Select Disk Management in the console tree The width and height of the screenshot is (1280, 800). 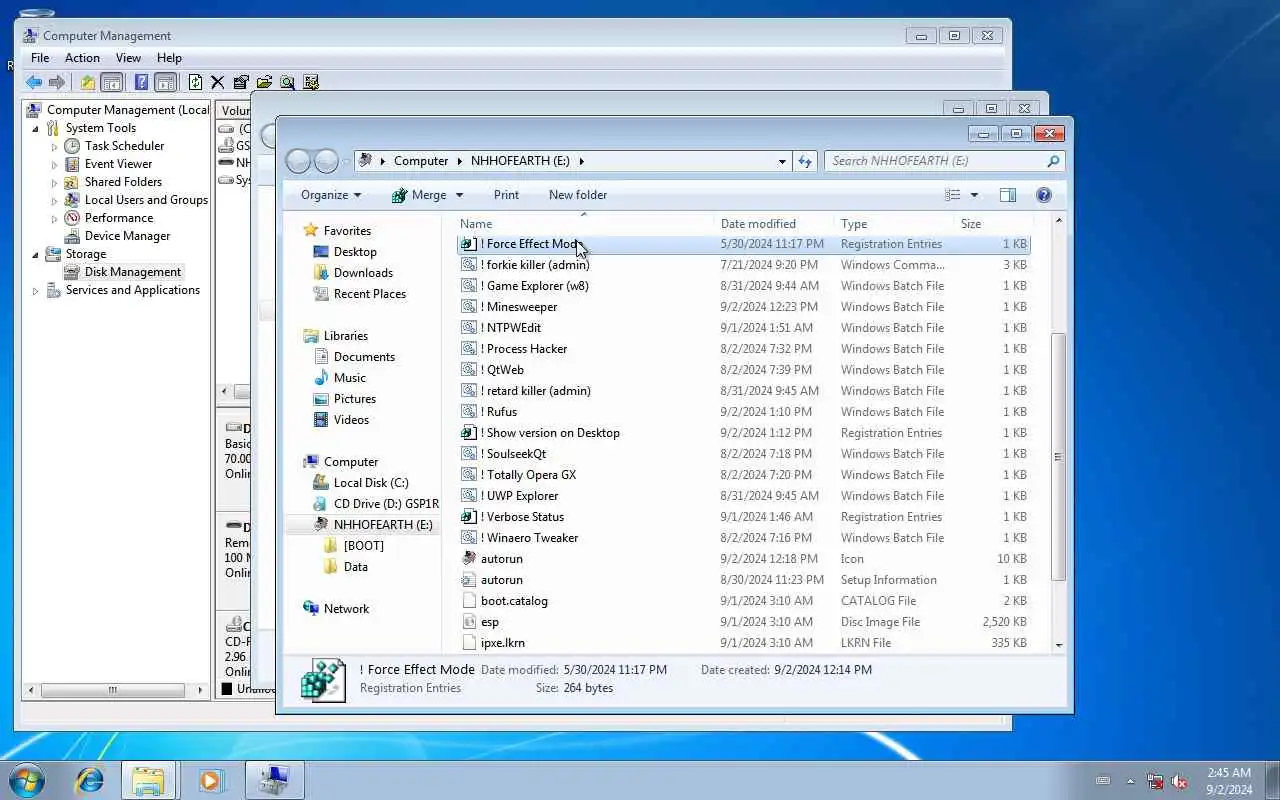(133, 272)
